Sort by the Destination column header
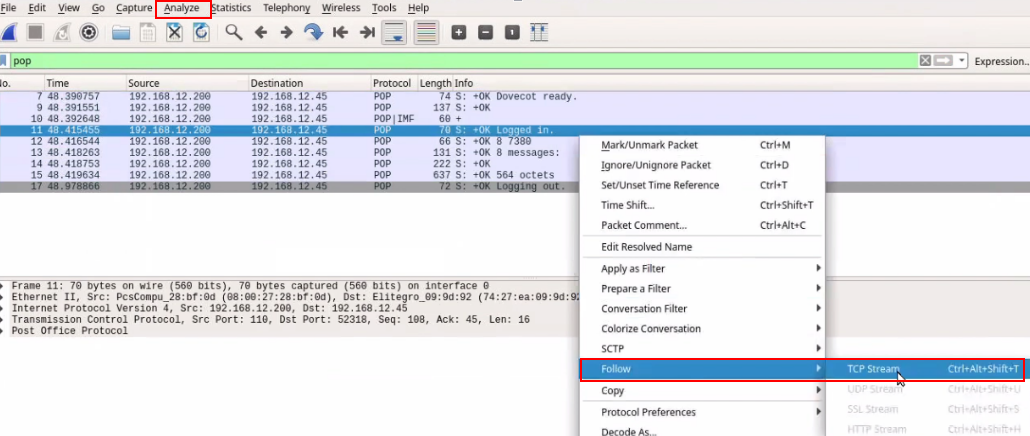Viewport: 1030px width, 436px height. 309,83
